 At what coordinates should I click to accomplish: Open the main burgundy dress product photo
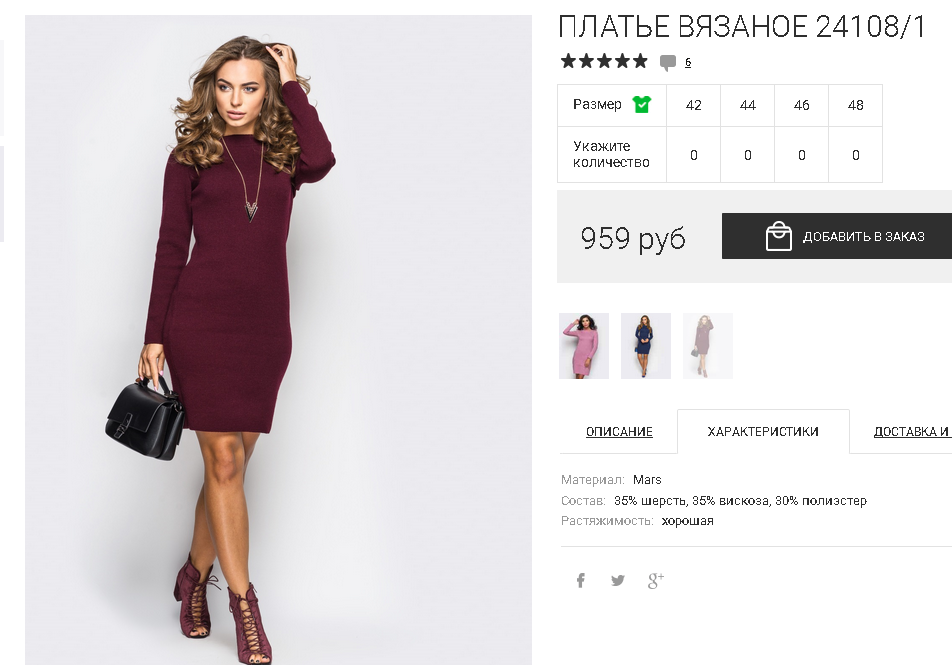(x=278, y=340)
